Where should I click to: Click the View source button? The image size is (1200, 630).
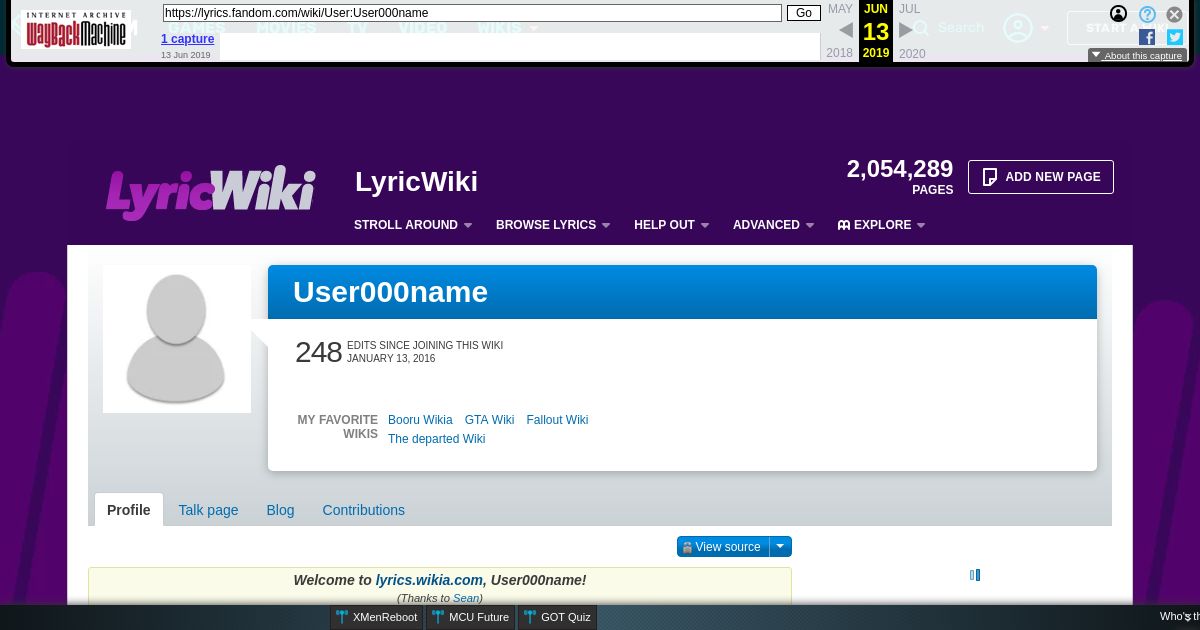(723, 547)
